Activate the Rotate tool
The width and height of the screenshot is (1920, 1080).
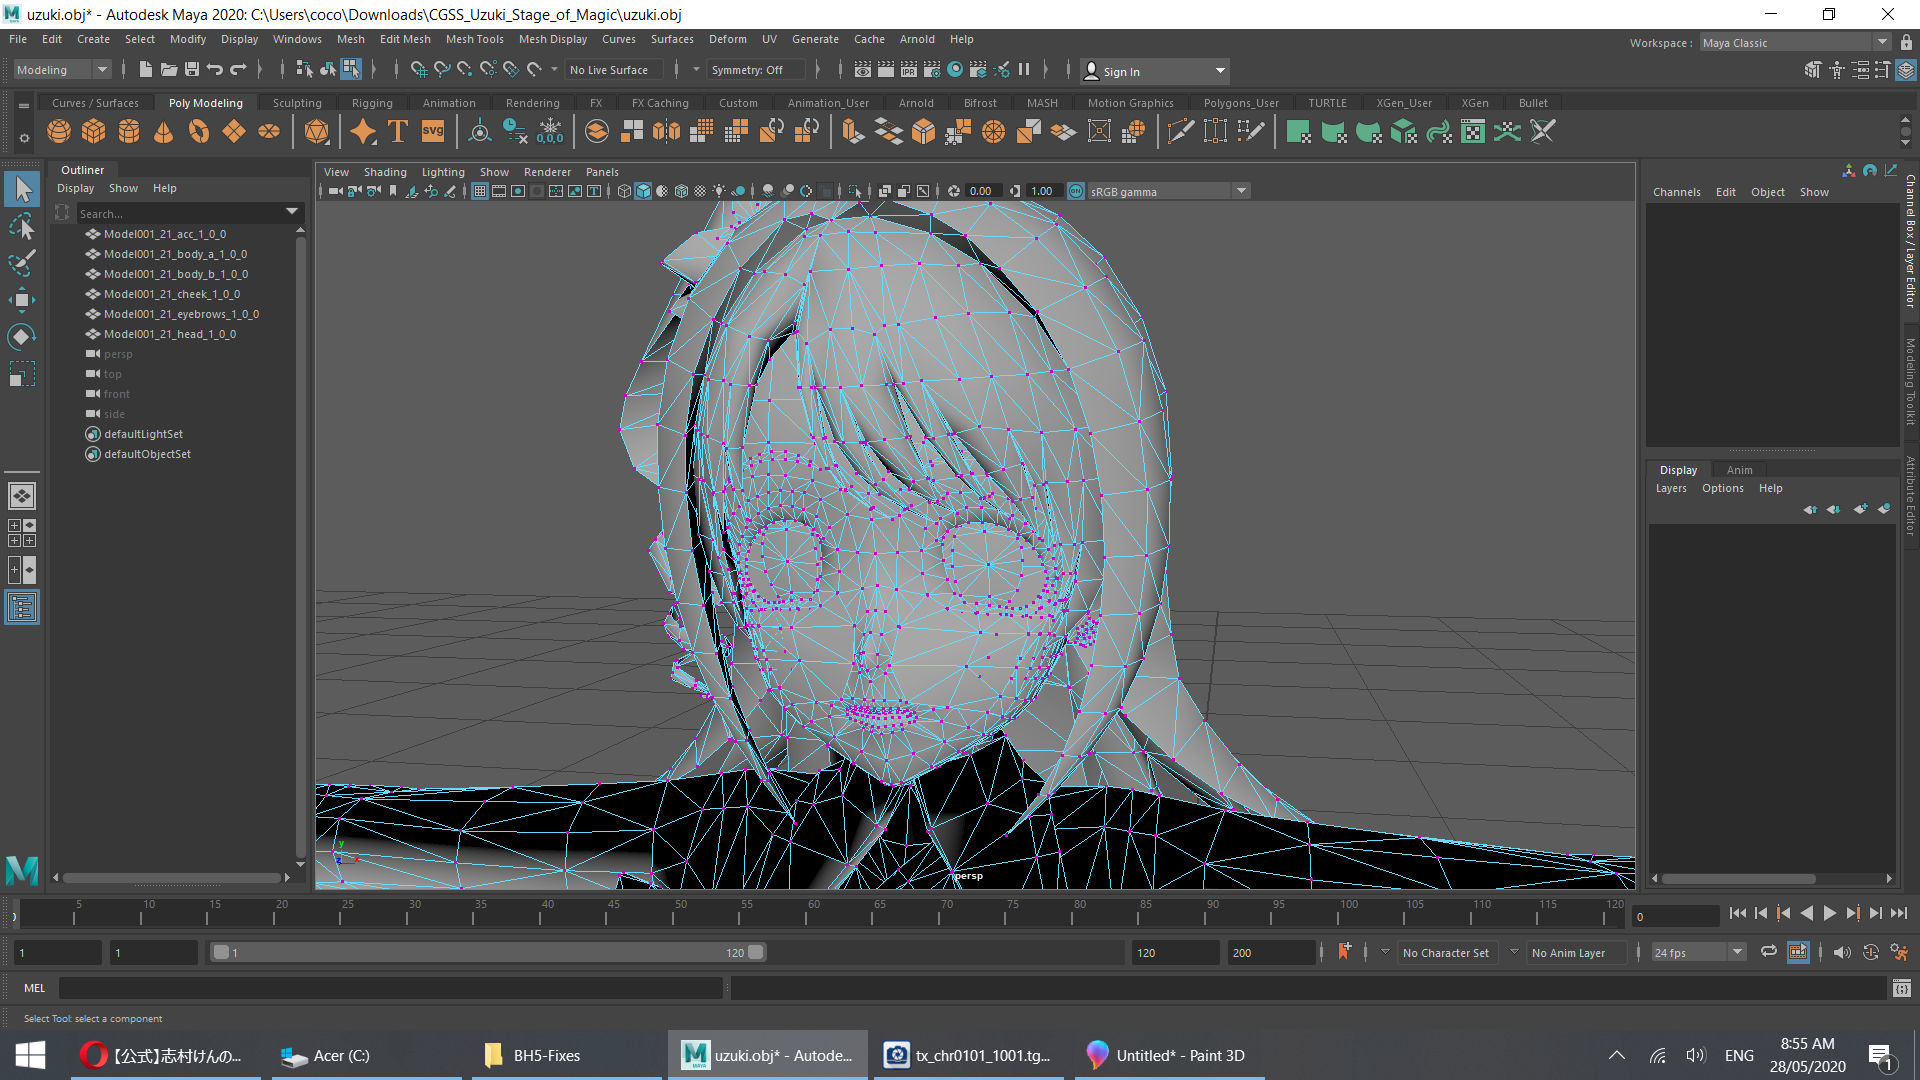click(x=22, y=337)
